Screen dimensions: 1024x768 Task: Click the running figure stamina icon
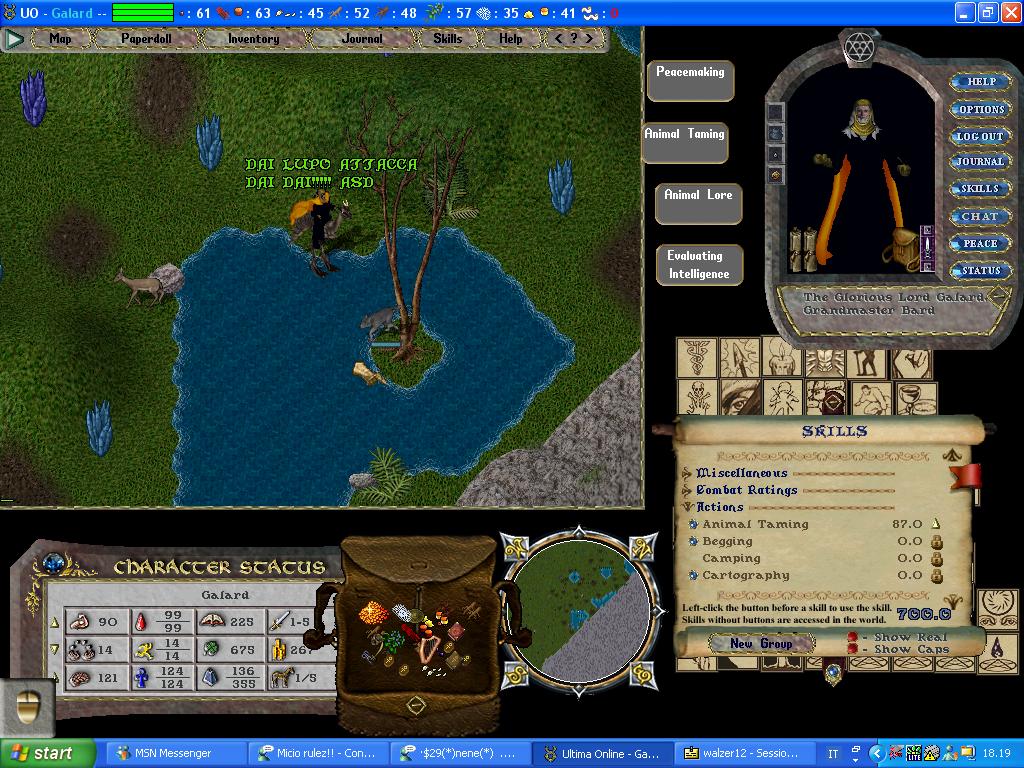[143, 650]
